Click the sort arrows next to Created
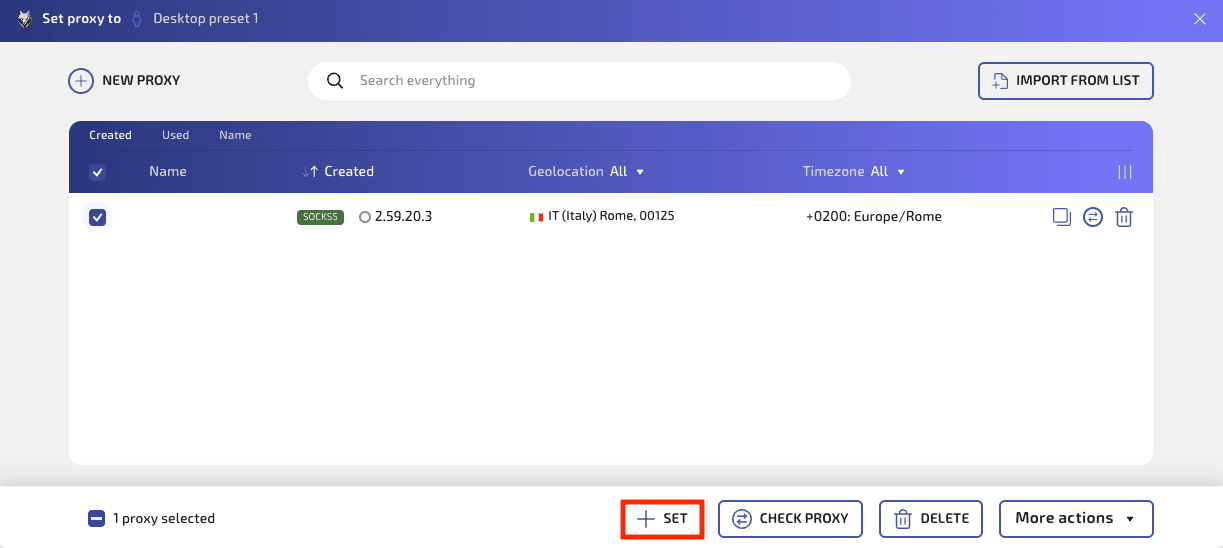 coord(310,172)
